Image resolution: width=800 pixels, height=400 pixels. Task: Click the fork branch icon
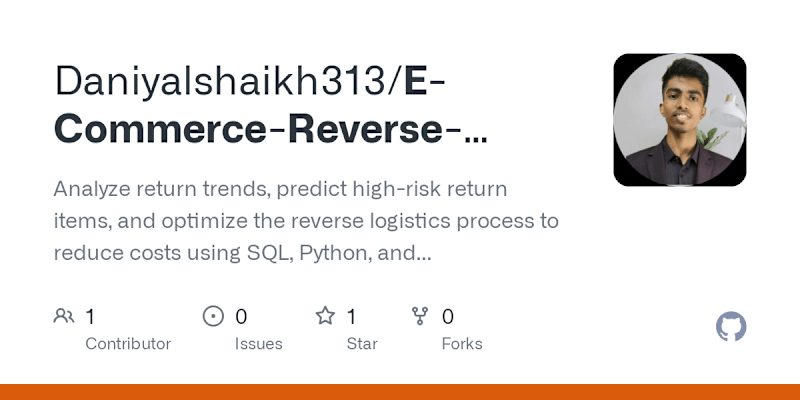coord(420,316)
